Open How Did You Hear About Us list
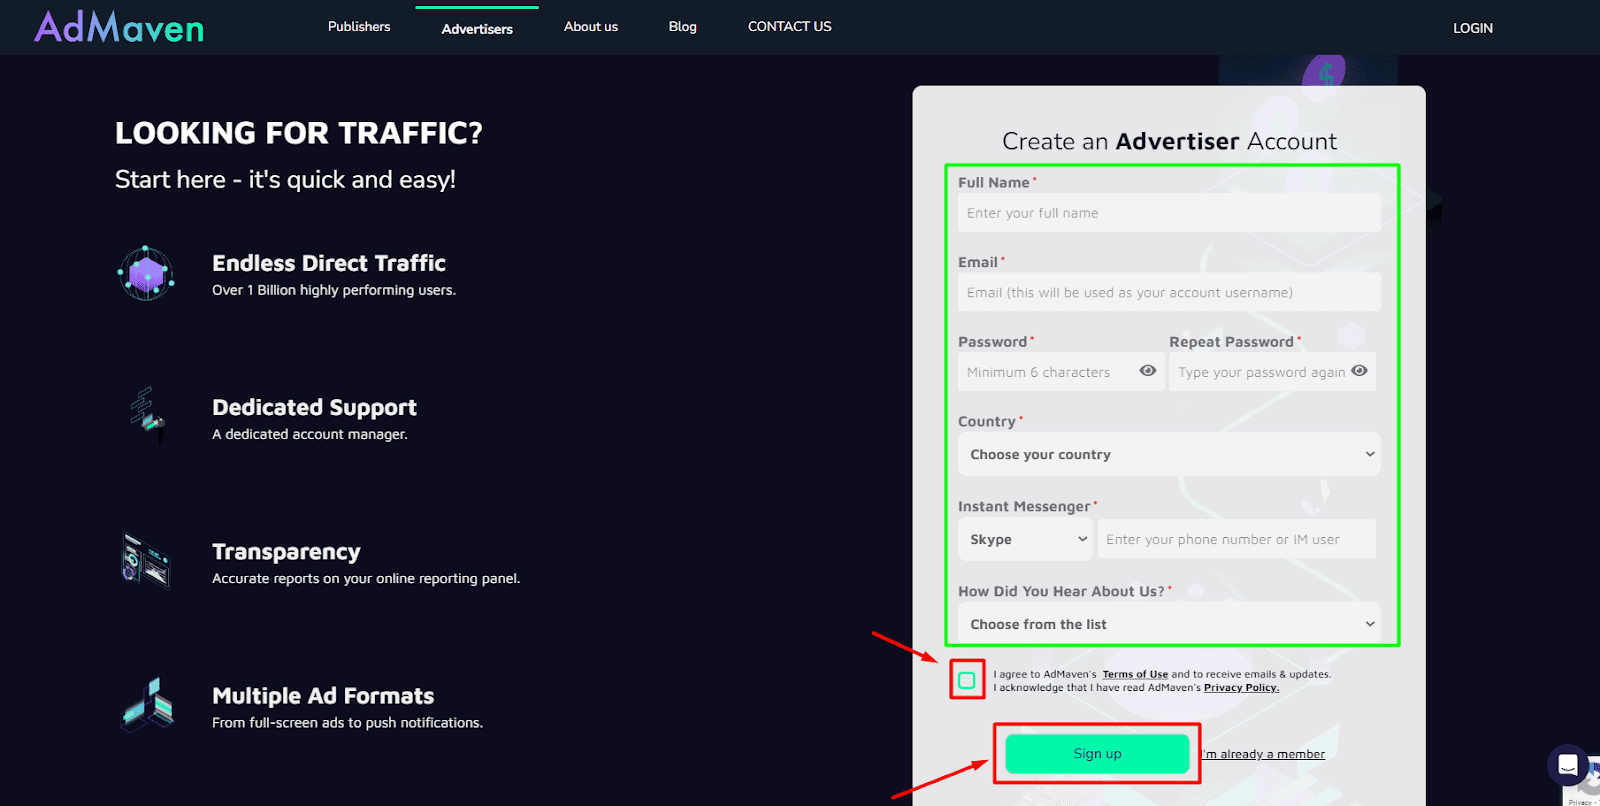The image size is (1600, 806). pyautogui.click(x=1168, y=624)
